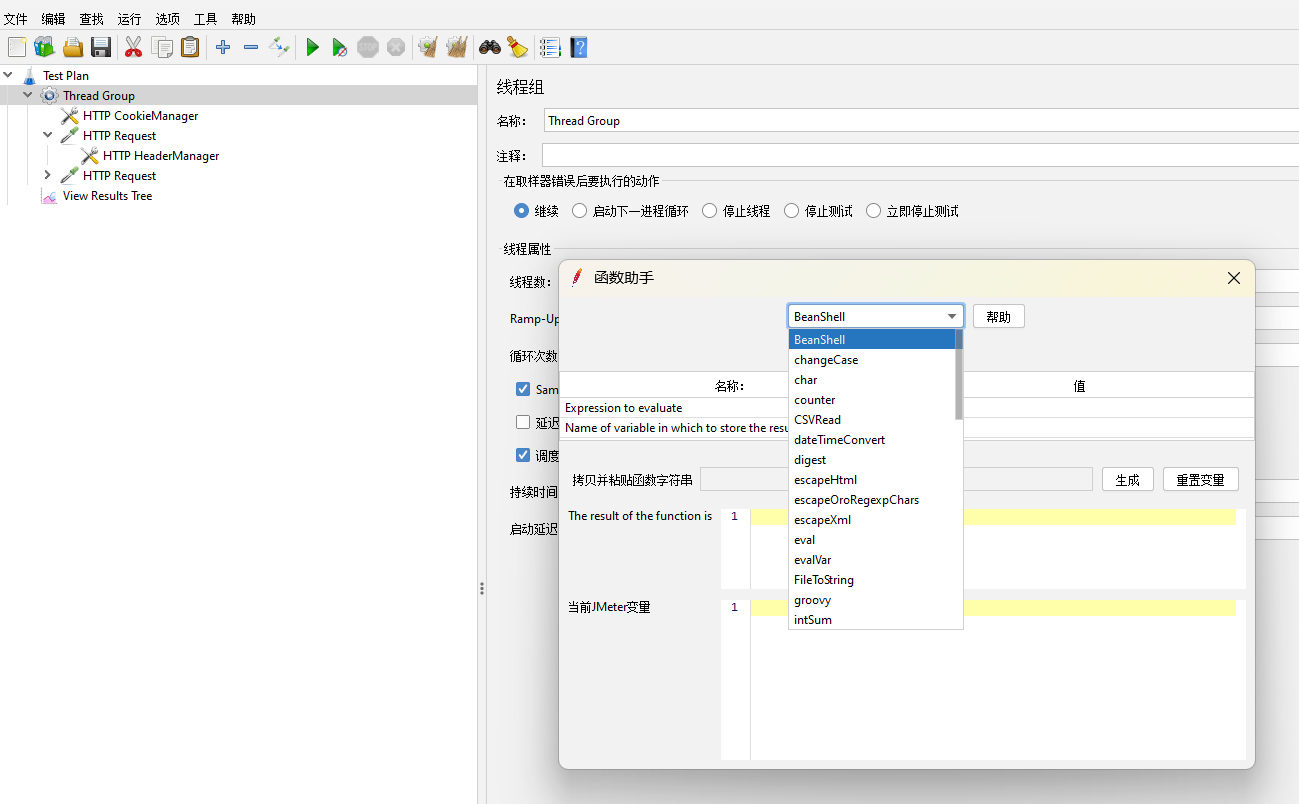Open the 文件 menu
1299x804 pixels.
(15, 19)
